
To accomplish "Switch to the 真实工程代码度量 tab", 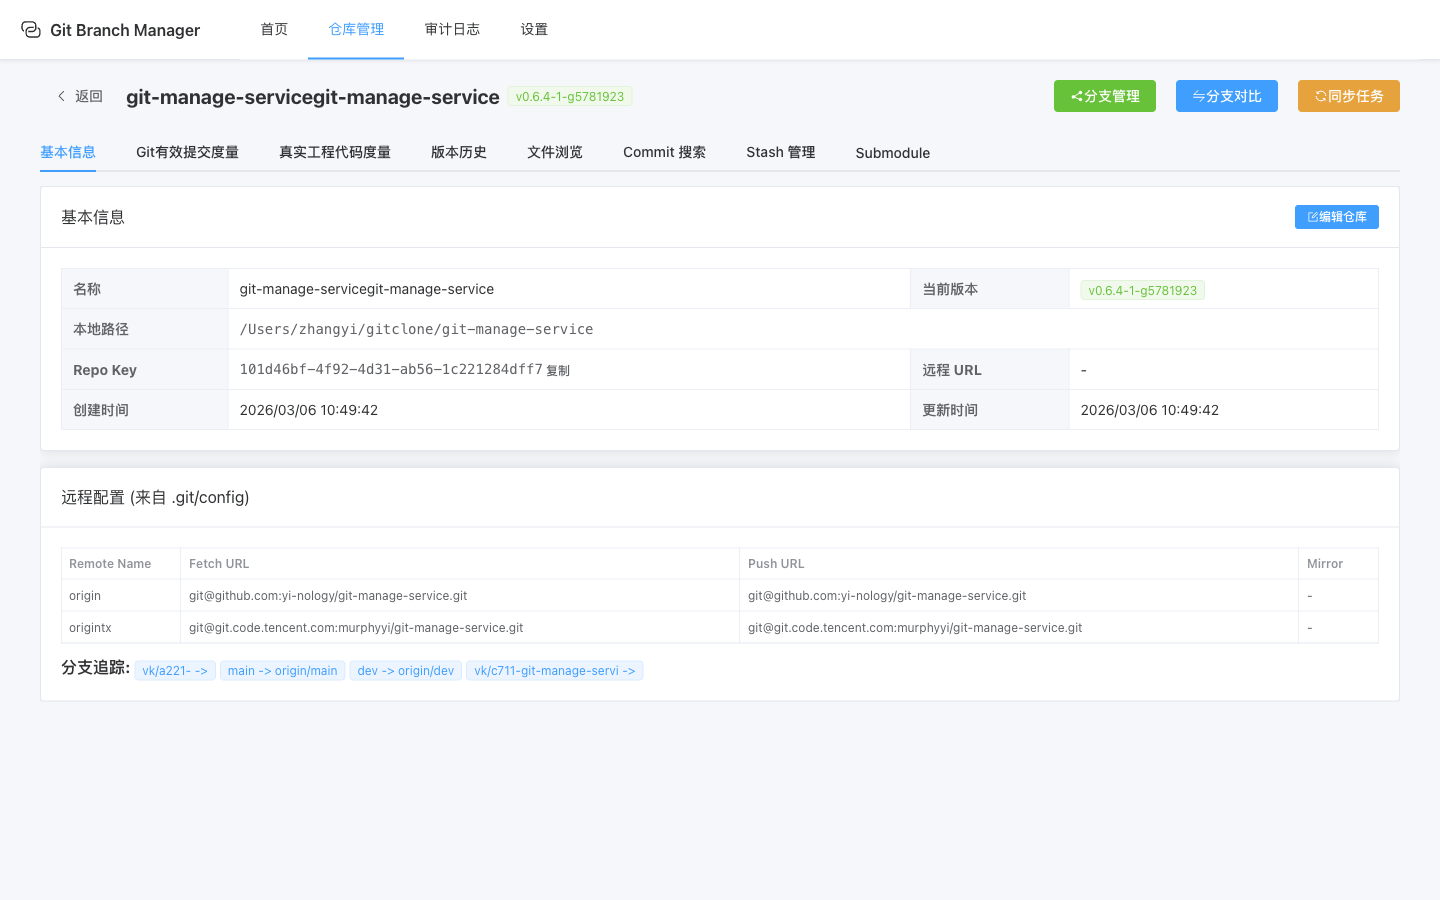I will coord(334,152).
